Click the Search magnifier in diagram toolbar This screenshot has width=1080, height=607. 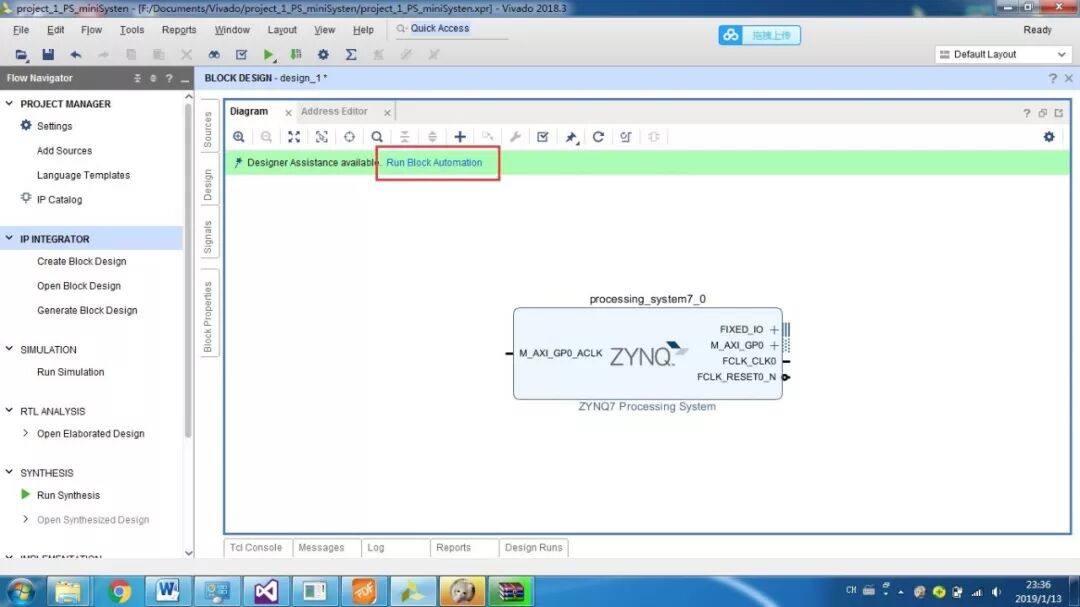[x=377, y=136]
